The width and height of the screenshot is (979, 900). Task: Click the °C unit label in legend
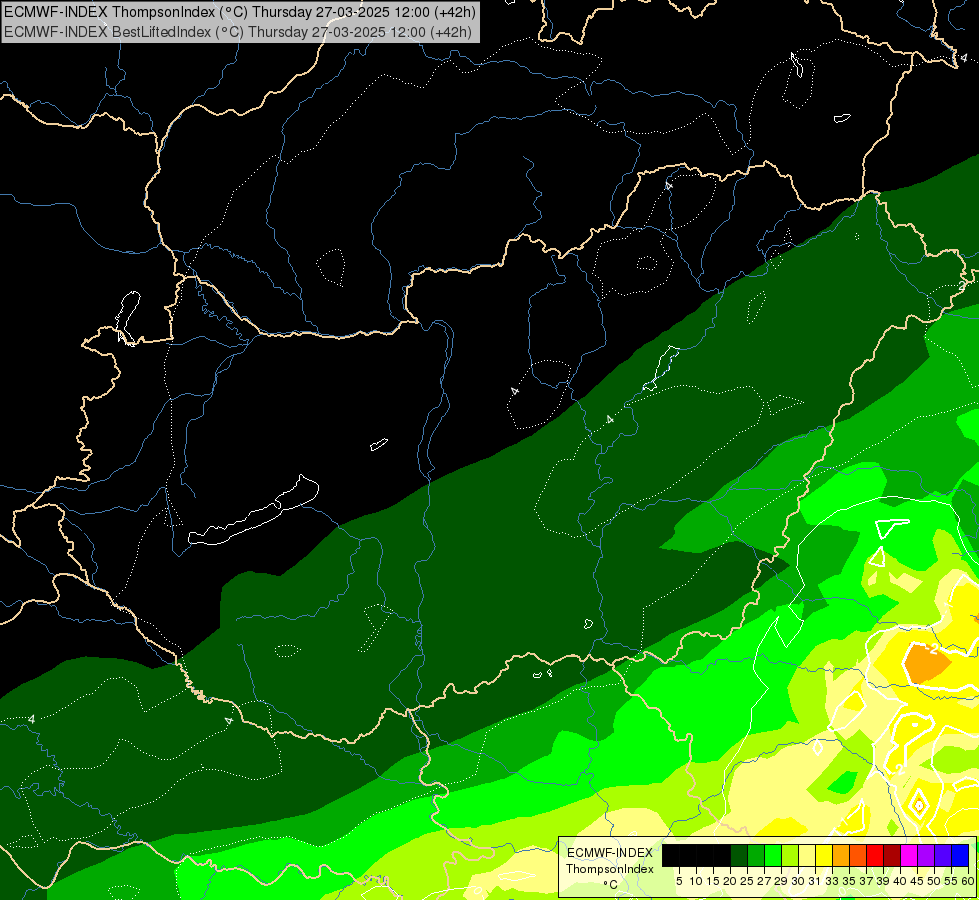[611, 885]
